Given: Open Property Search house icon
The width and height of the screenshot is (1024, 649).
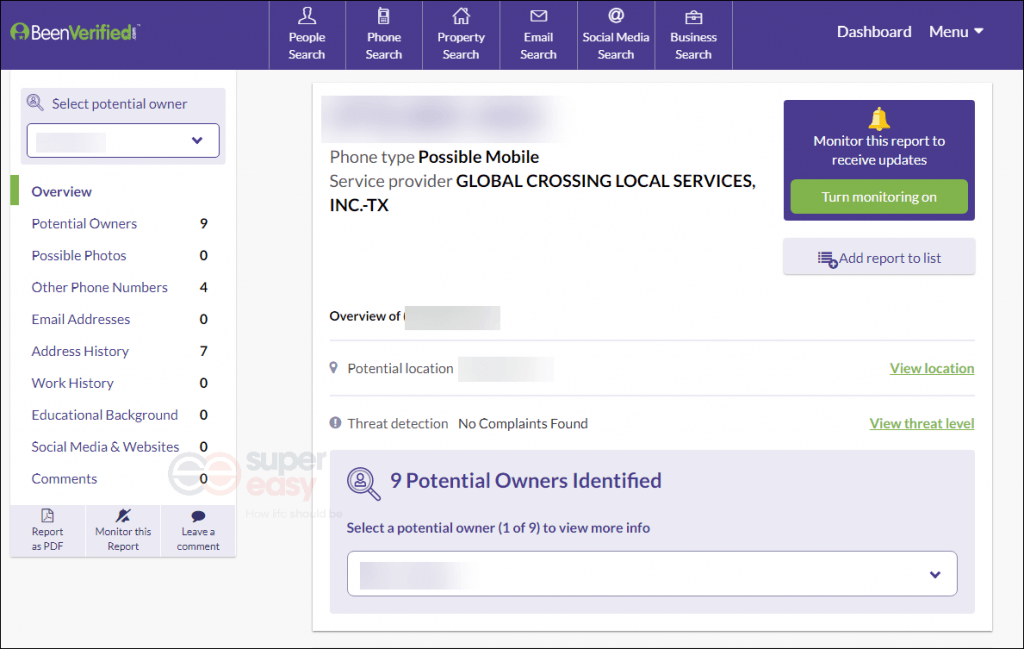Looking at the screenshot, I should [461, 15].
